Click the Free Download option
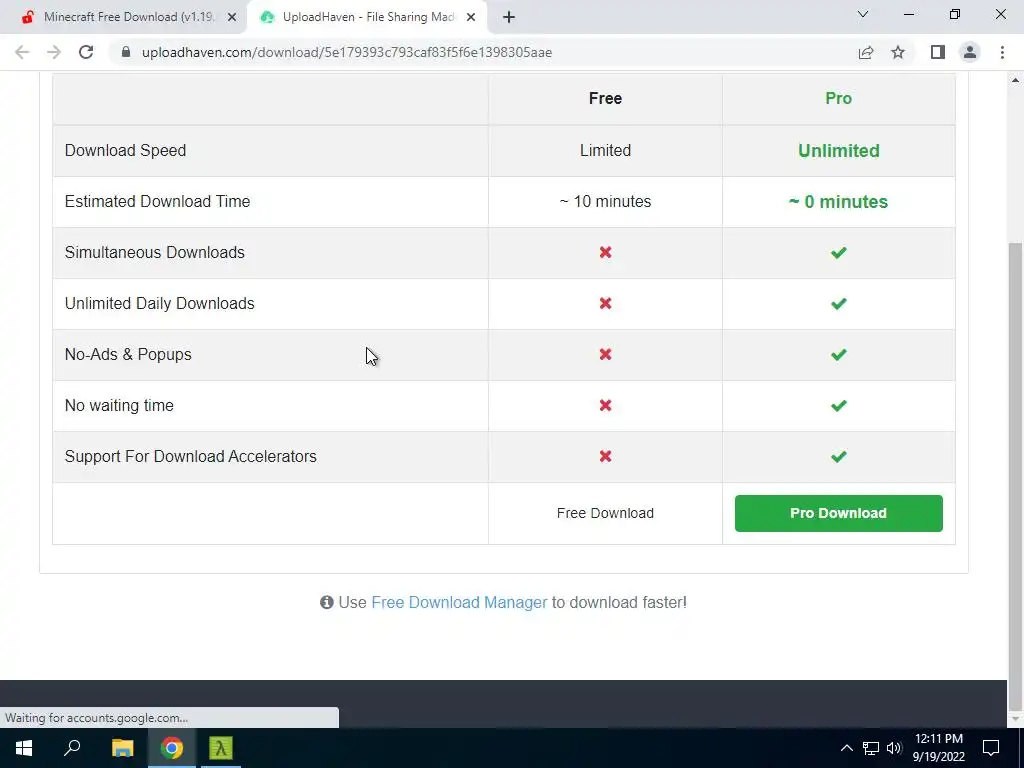The height and width of the screenshot is (768, 1024). (605, 513)
